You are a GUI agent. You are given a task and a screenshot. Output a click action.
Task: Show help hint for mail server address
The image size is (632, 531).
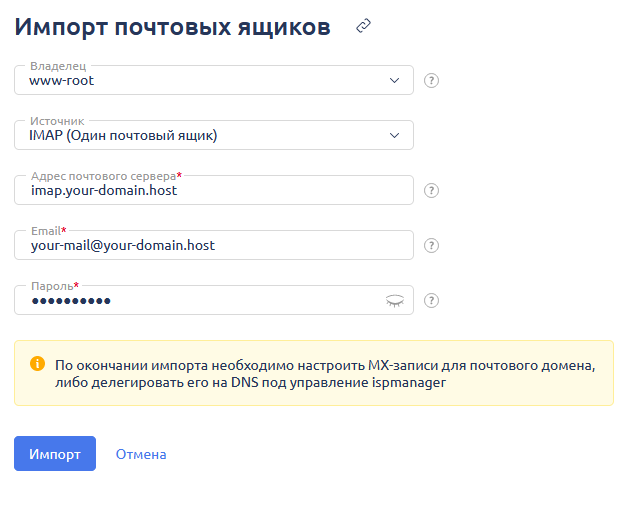pos(431,190)
